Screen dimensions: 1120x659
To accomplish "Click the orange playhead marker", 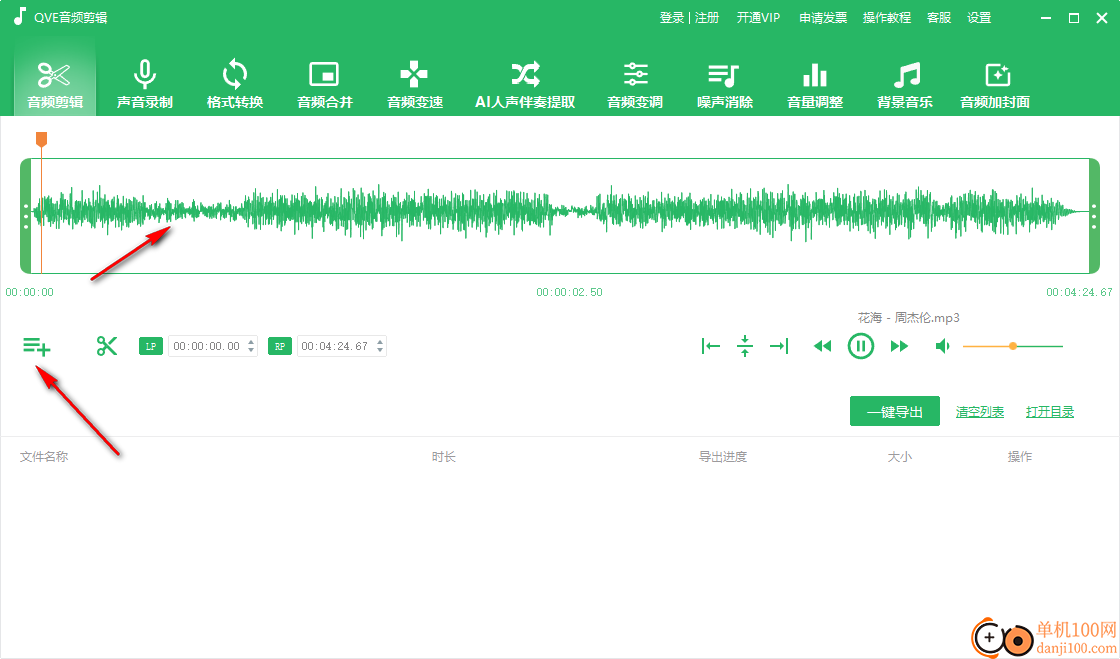I will [41, 139].
